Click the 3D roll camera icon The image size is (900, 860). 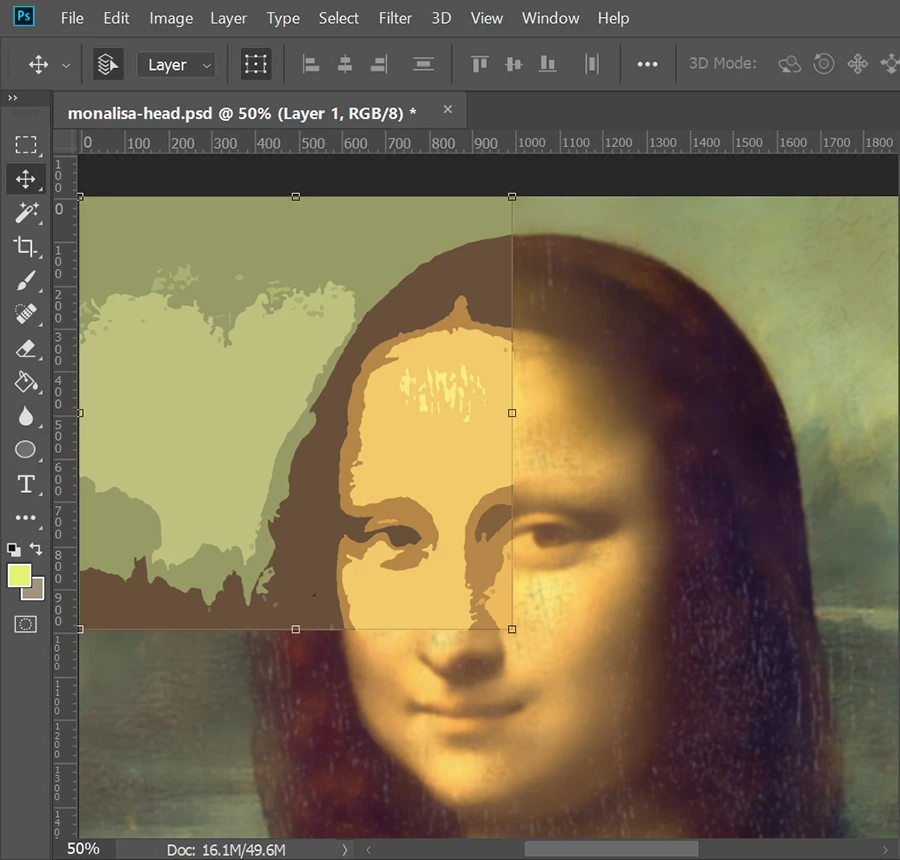coord(824,64)
